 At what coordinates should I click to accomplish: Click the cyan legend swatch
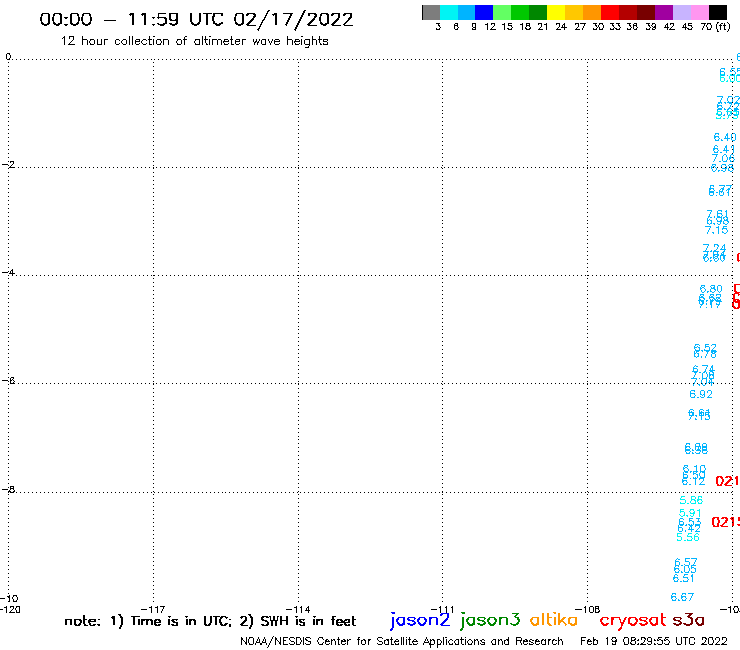(449, 12)
